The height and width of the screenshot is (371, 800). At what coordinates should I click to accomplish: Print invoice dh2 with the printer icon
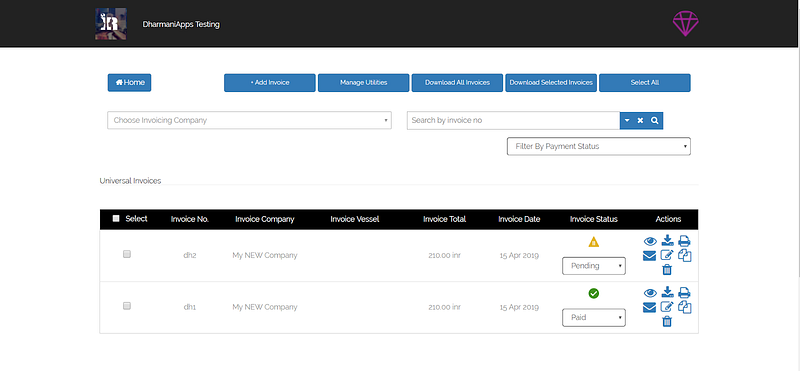pyautogui.click(x=685, y=241)
